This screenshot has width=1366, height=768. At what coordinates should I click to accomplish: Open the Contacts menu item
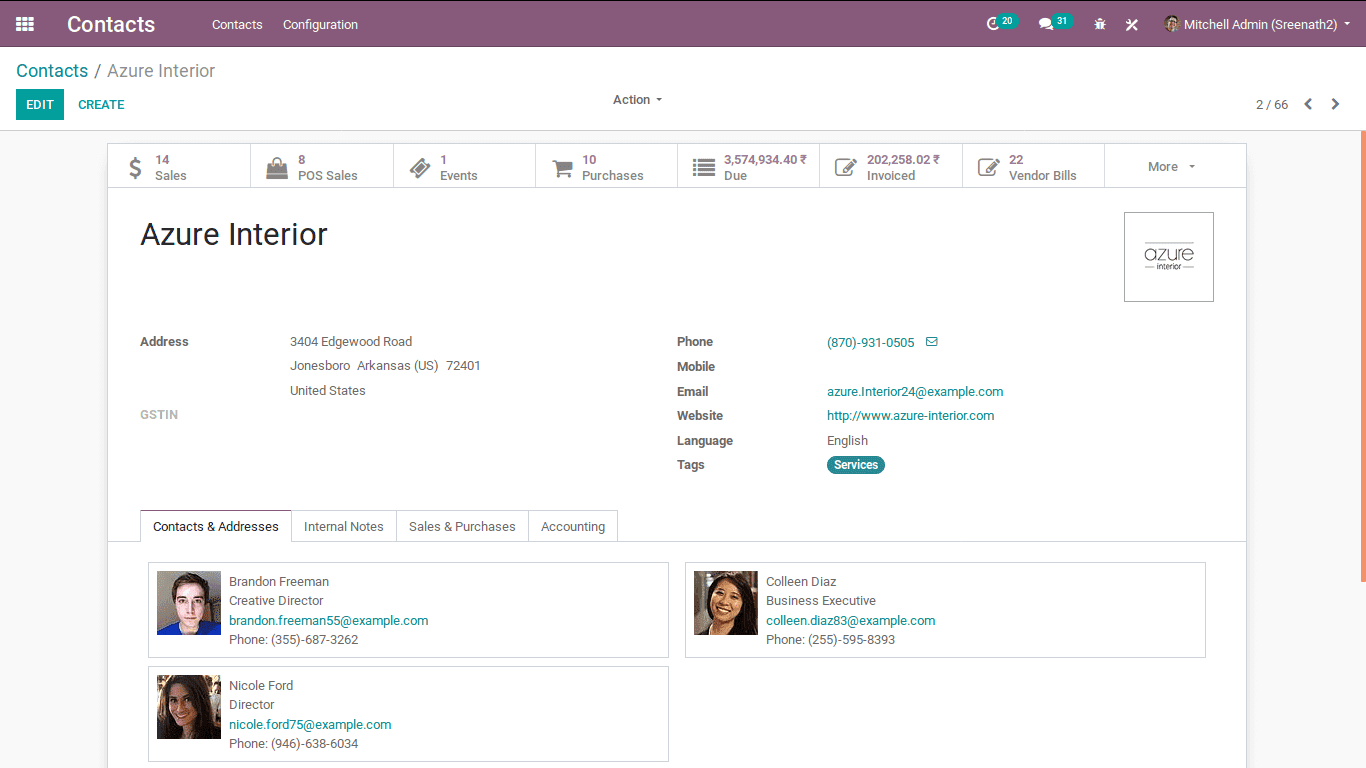[x=237, y=24]
